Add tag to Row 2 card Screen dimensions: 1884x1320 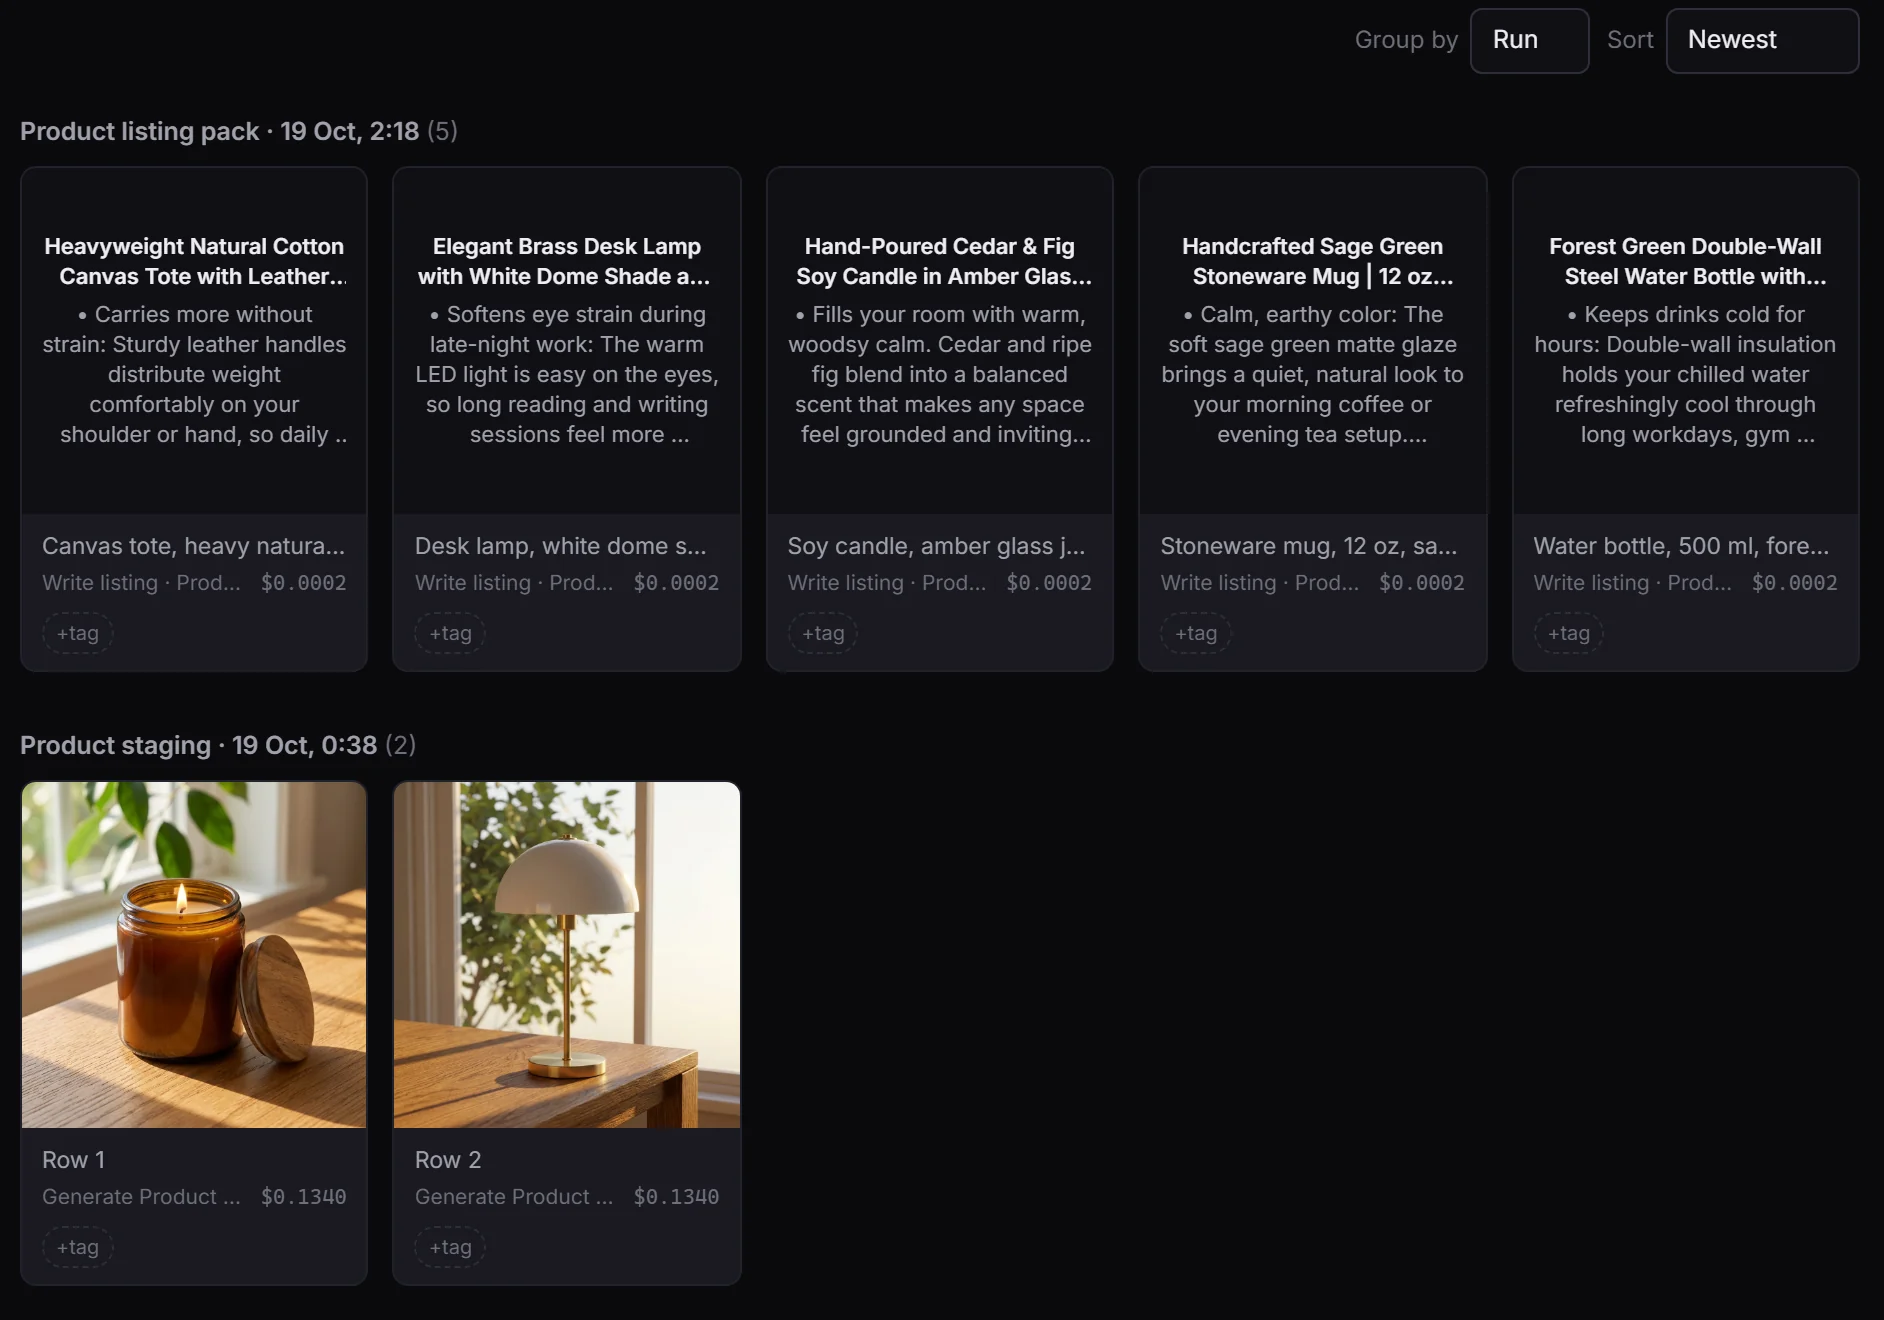click(x=450, y=1247)
